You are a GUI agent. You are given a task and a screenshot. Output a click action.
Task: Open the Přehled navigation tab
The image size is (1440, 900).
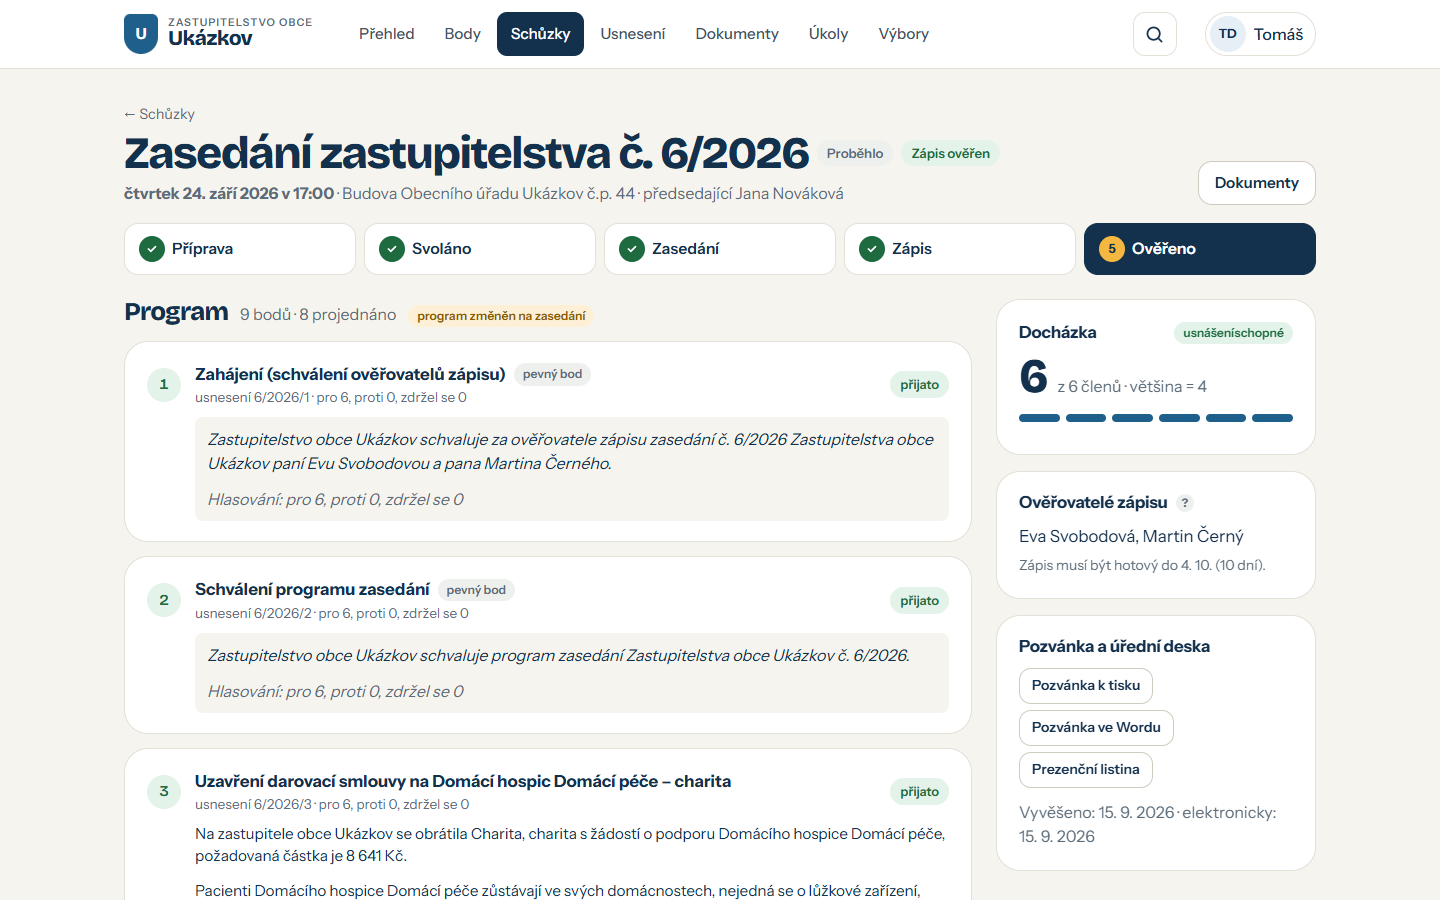click(387, 34)
